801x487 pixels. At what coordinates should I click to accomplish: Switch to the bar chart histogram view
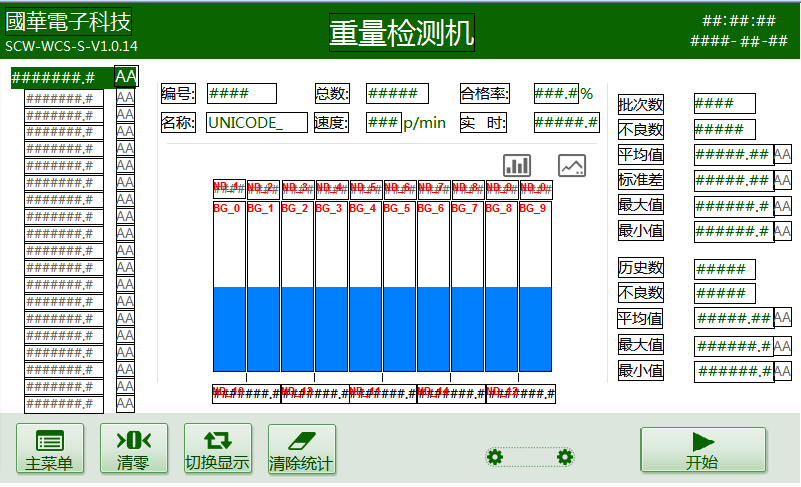point(517,166)
